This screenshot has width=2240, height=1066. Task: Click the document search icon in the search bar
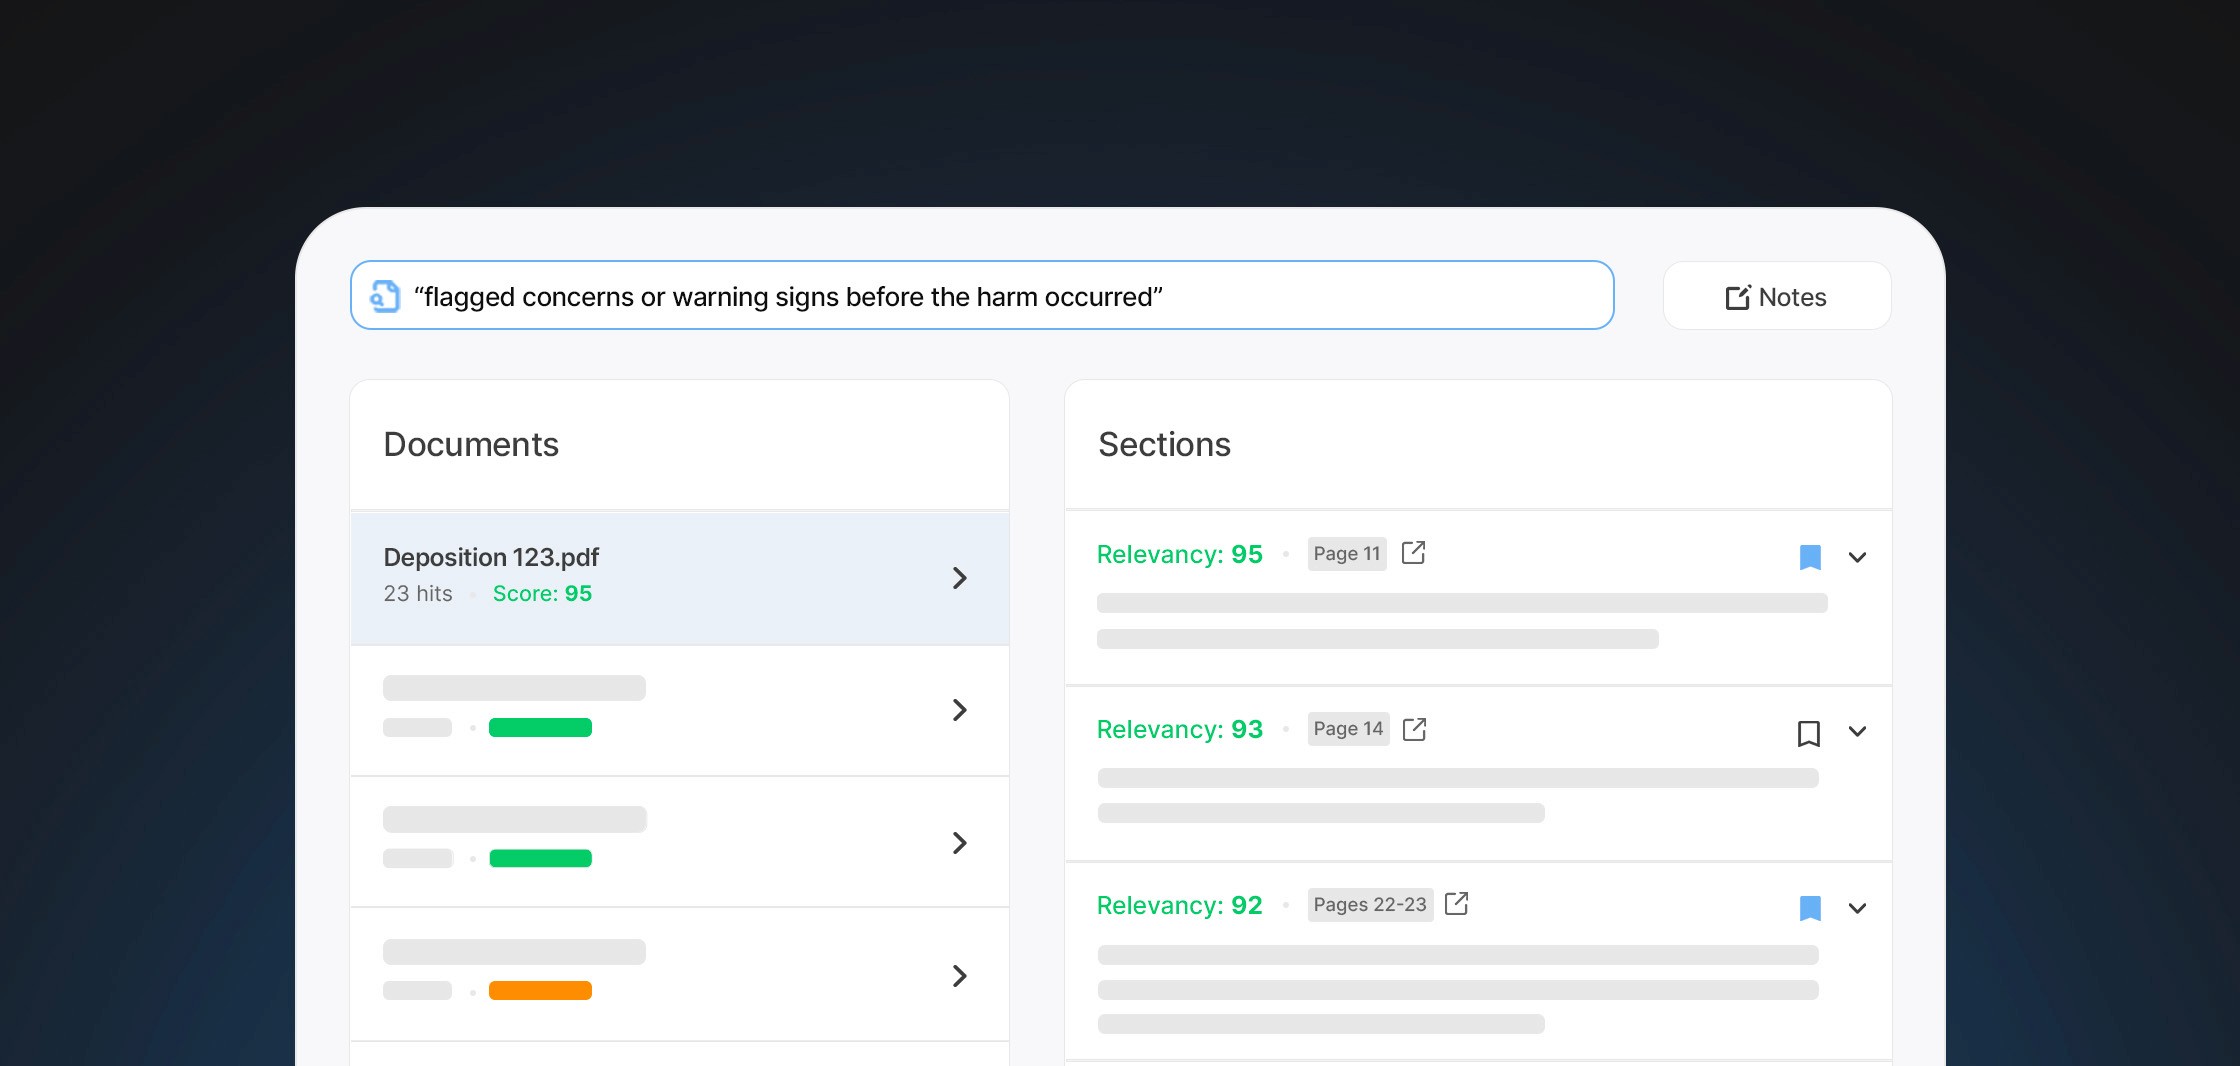tap(386, 295)
